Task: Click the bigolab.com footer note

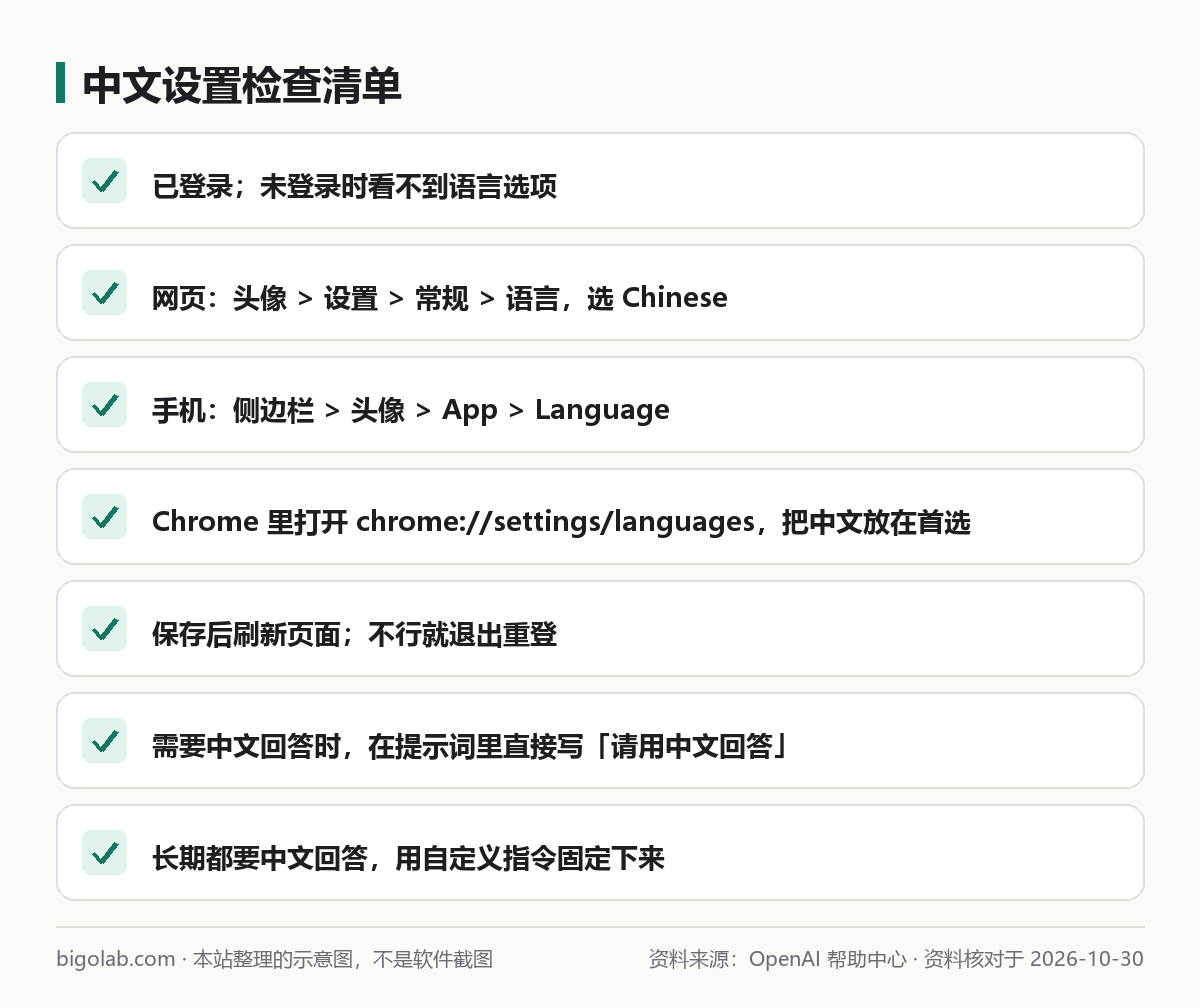Action: coord(274,959)
